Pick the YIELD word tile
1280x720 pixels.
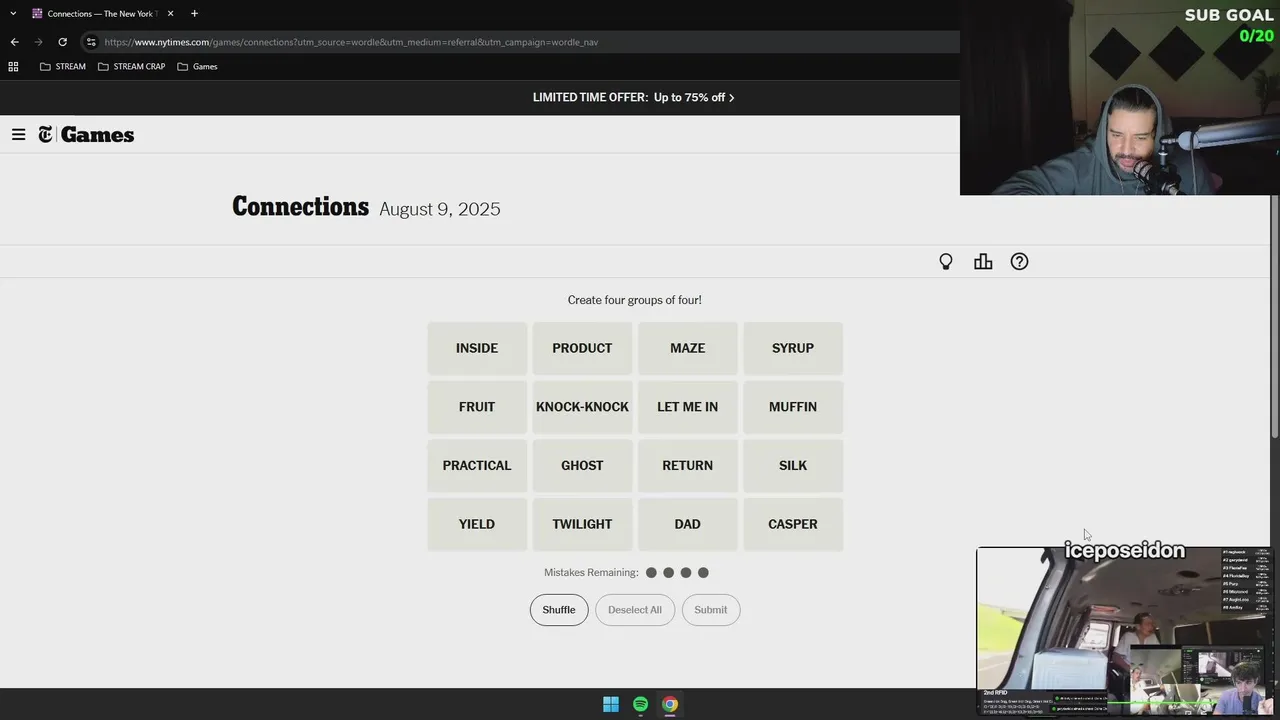[477, 524]
